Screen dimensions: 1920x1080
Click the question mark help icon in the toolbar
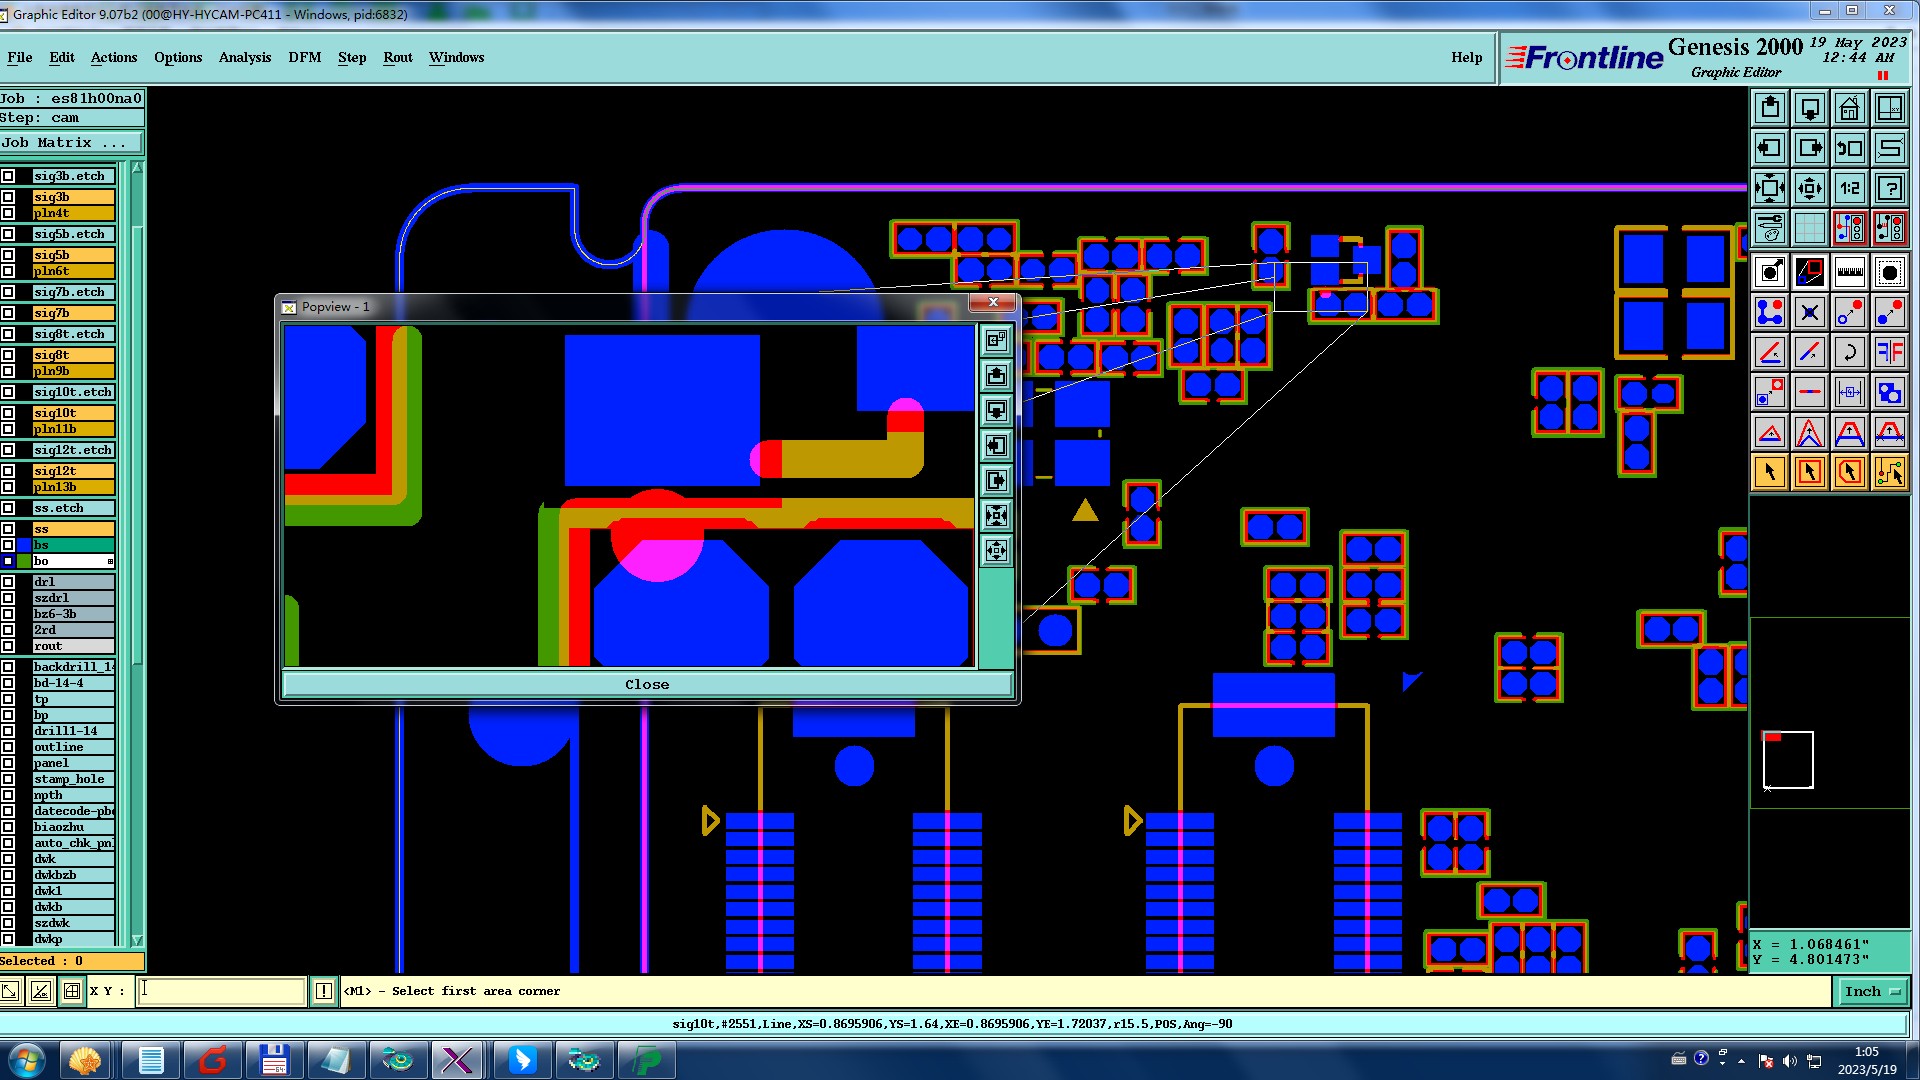(1890, 188)
